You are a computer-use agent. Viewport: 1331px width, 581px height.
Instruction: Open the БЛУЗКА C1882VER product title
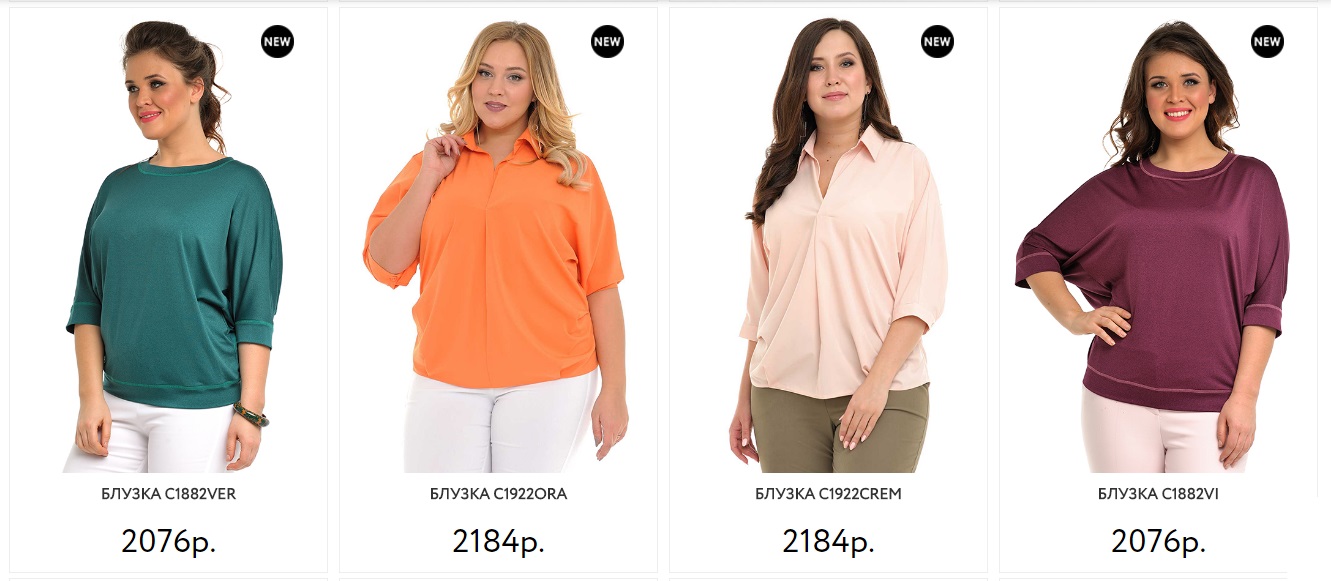point(169,494)
